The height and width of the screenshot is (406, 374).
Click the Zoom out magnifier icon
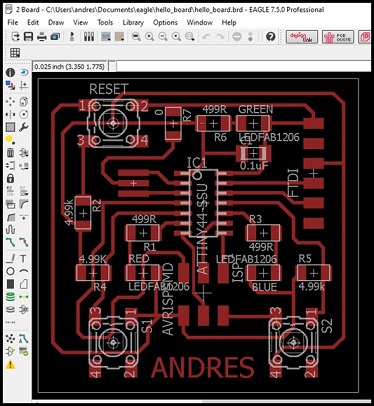click(x=163, y=36)
